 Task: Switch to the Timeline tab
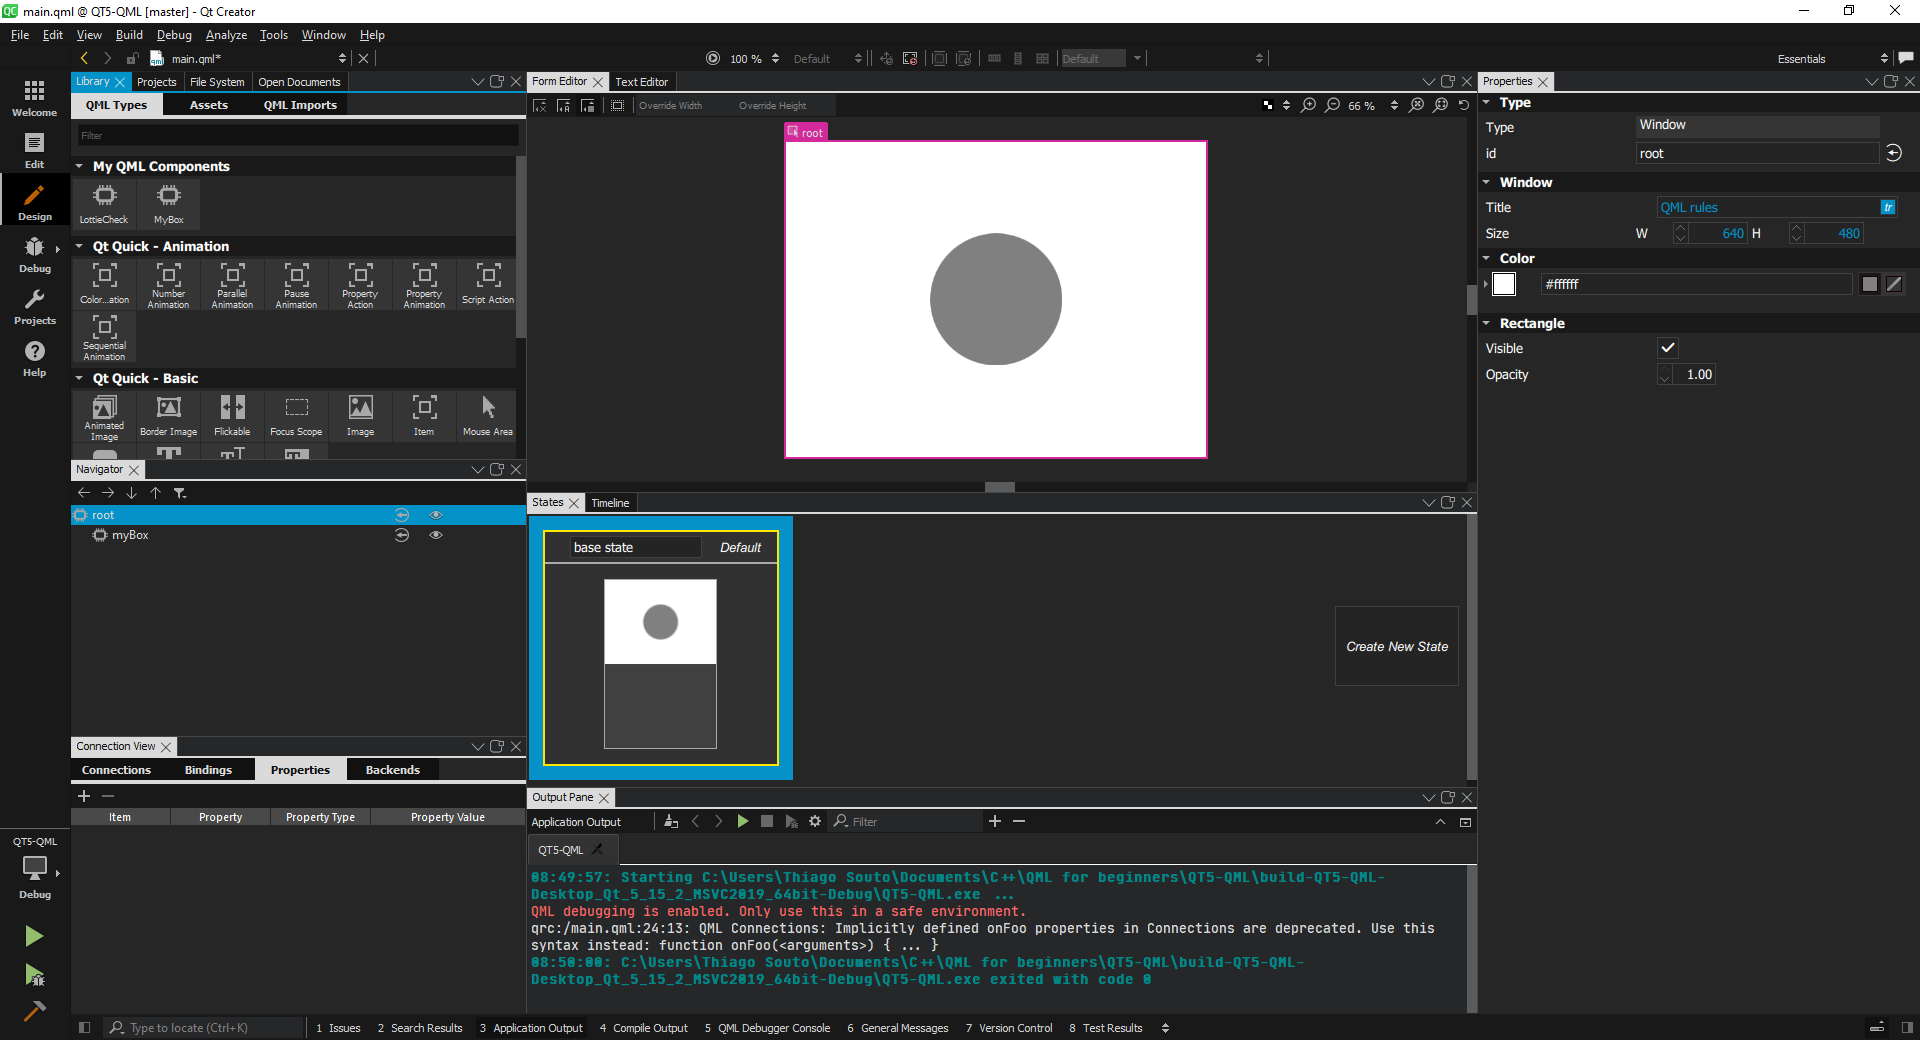[x=610, y=503]
